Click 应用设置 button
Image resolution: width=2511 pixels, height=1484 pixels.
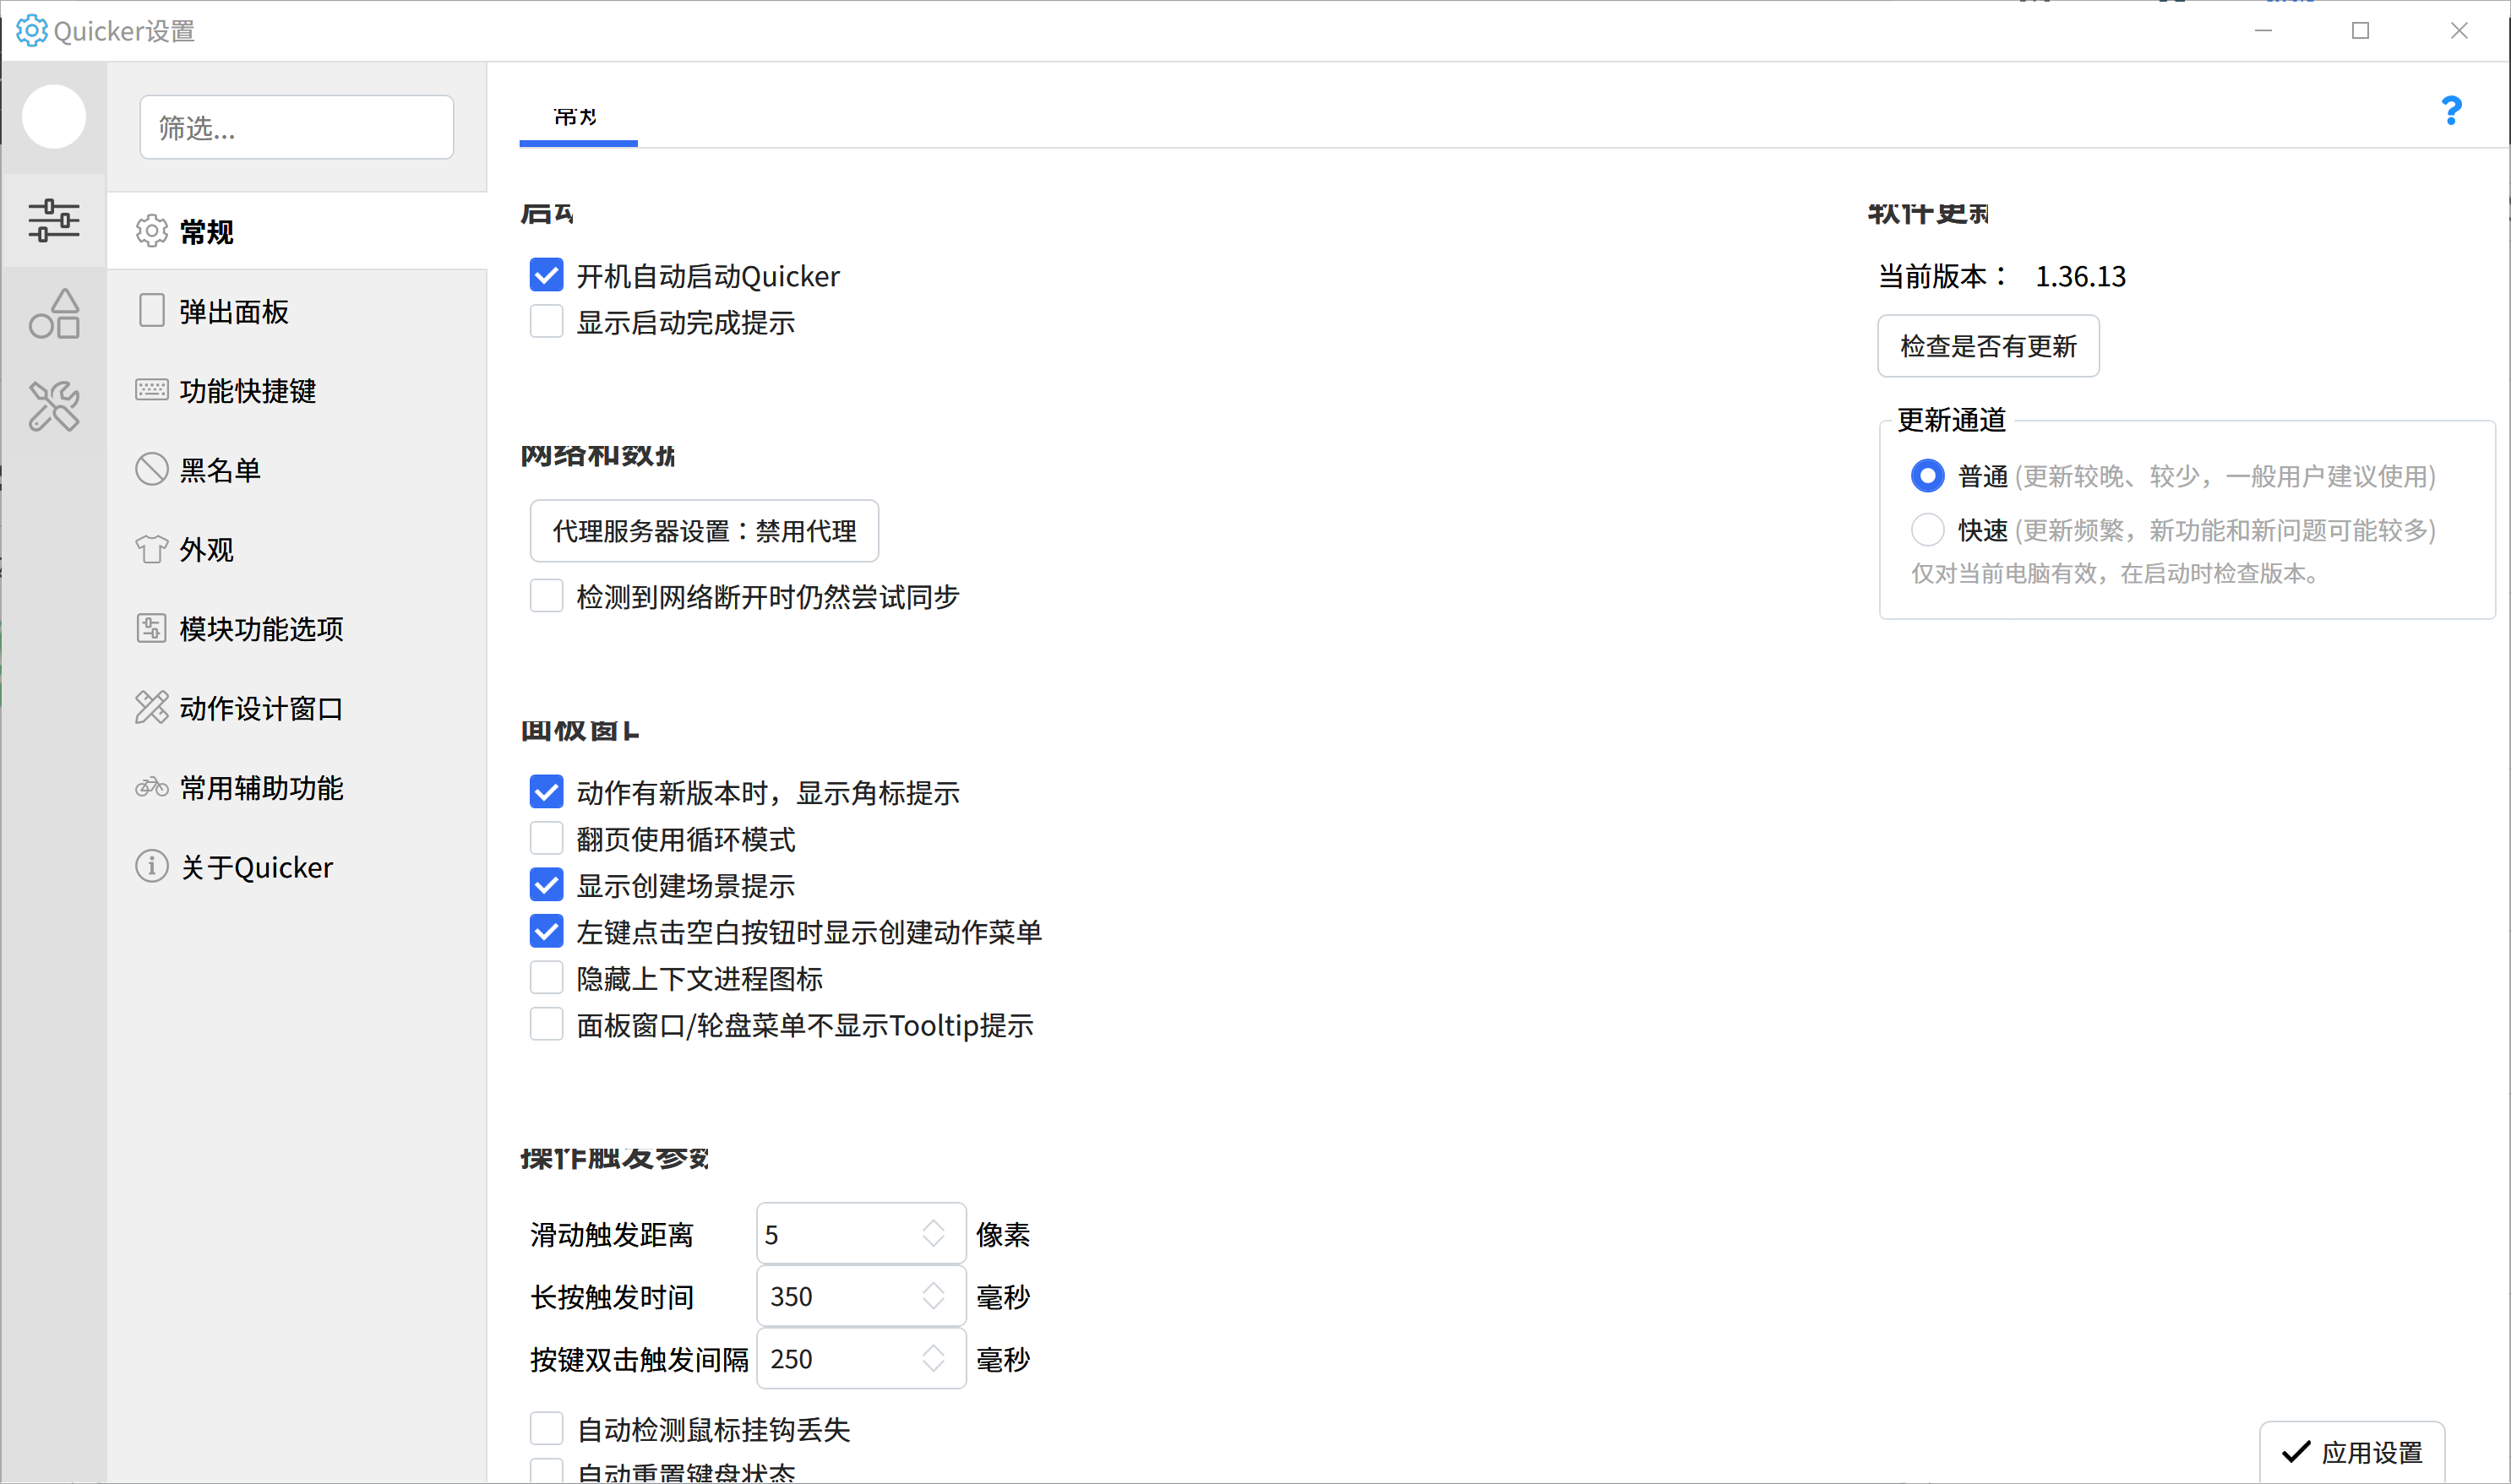(2352, 1452)
